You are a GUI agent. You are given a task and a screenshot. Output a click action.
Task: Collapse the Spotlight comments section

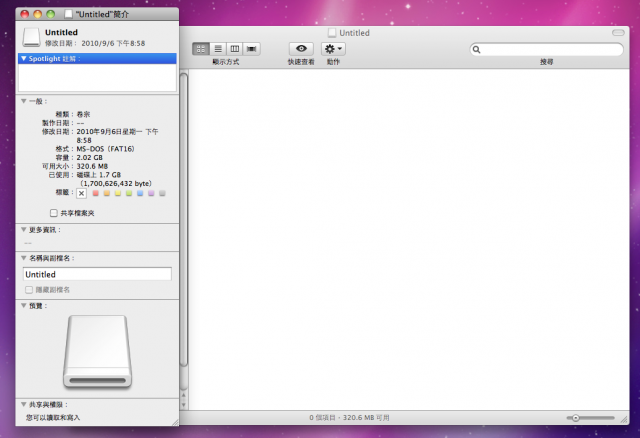(24, 59)
